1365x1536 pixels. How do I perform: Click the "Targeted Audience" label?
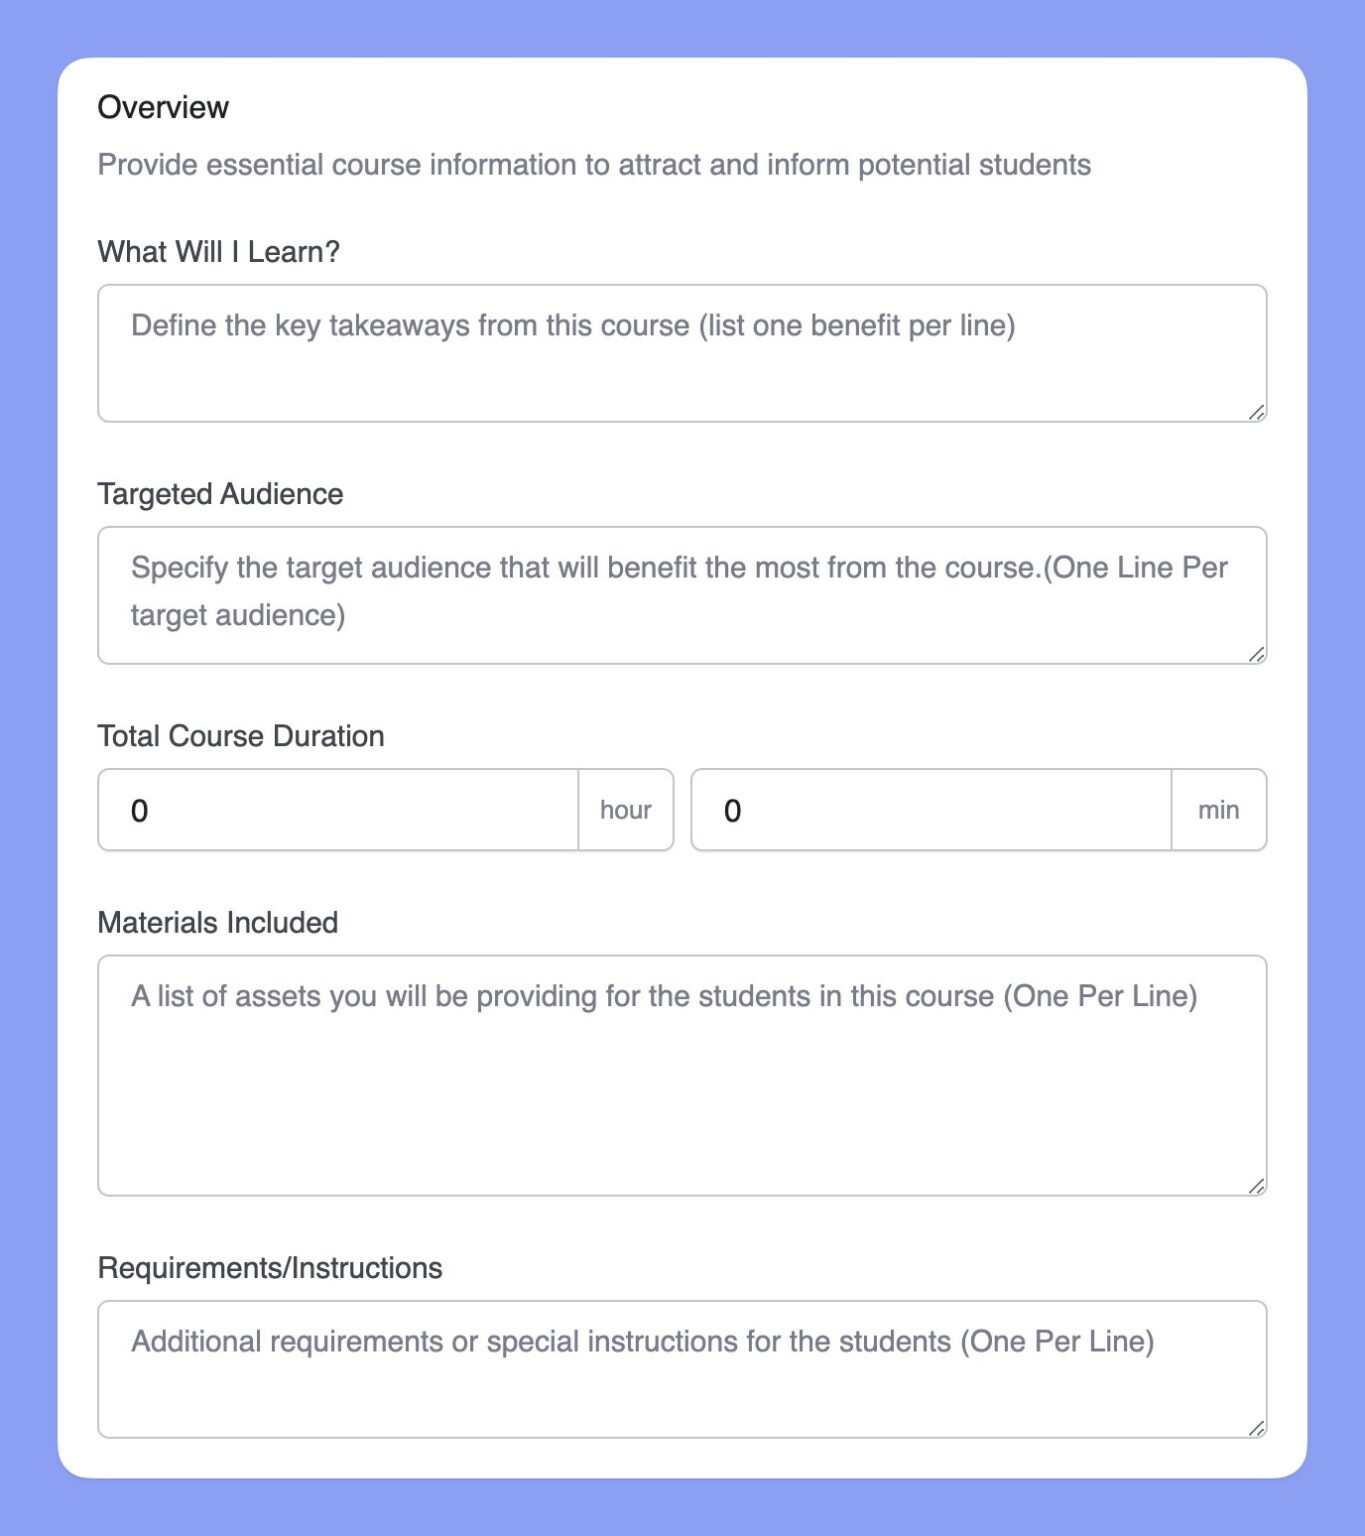tap(220, 494)
